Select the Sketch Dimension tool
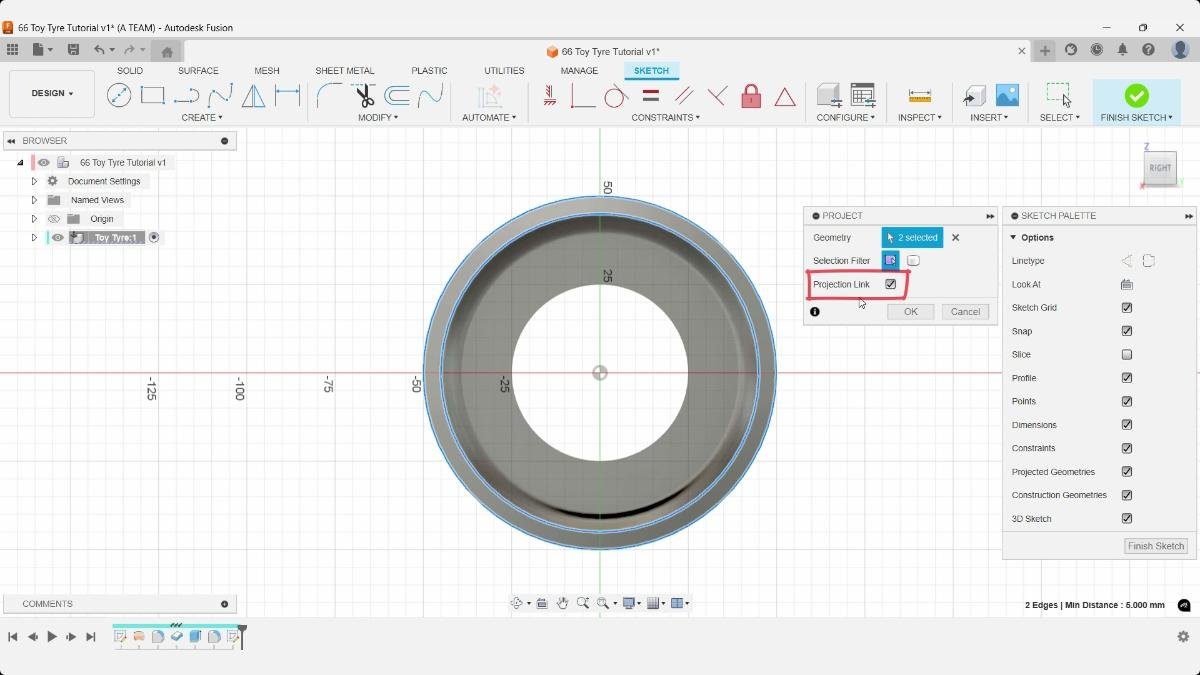The image size is (1200, 675). [288, 96]
